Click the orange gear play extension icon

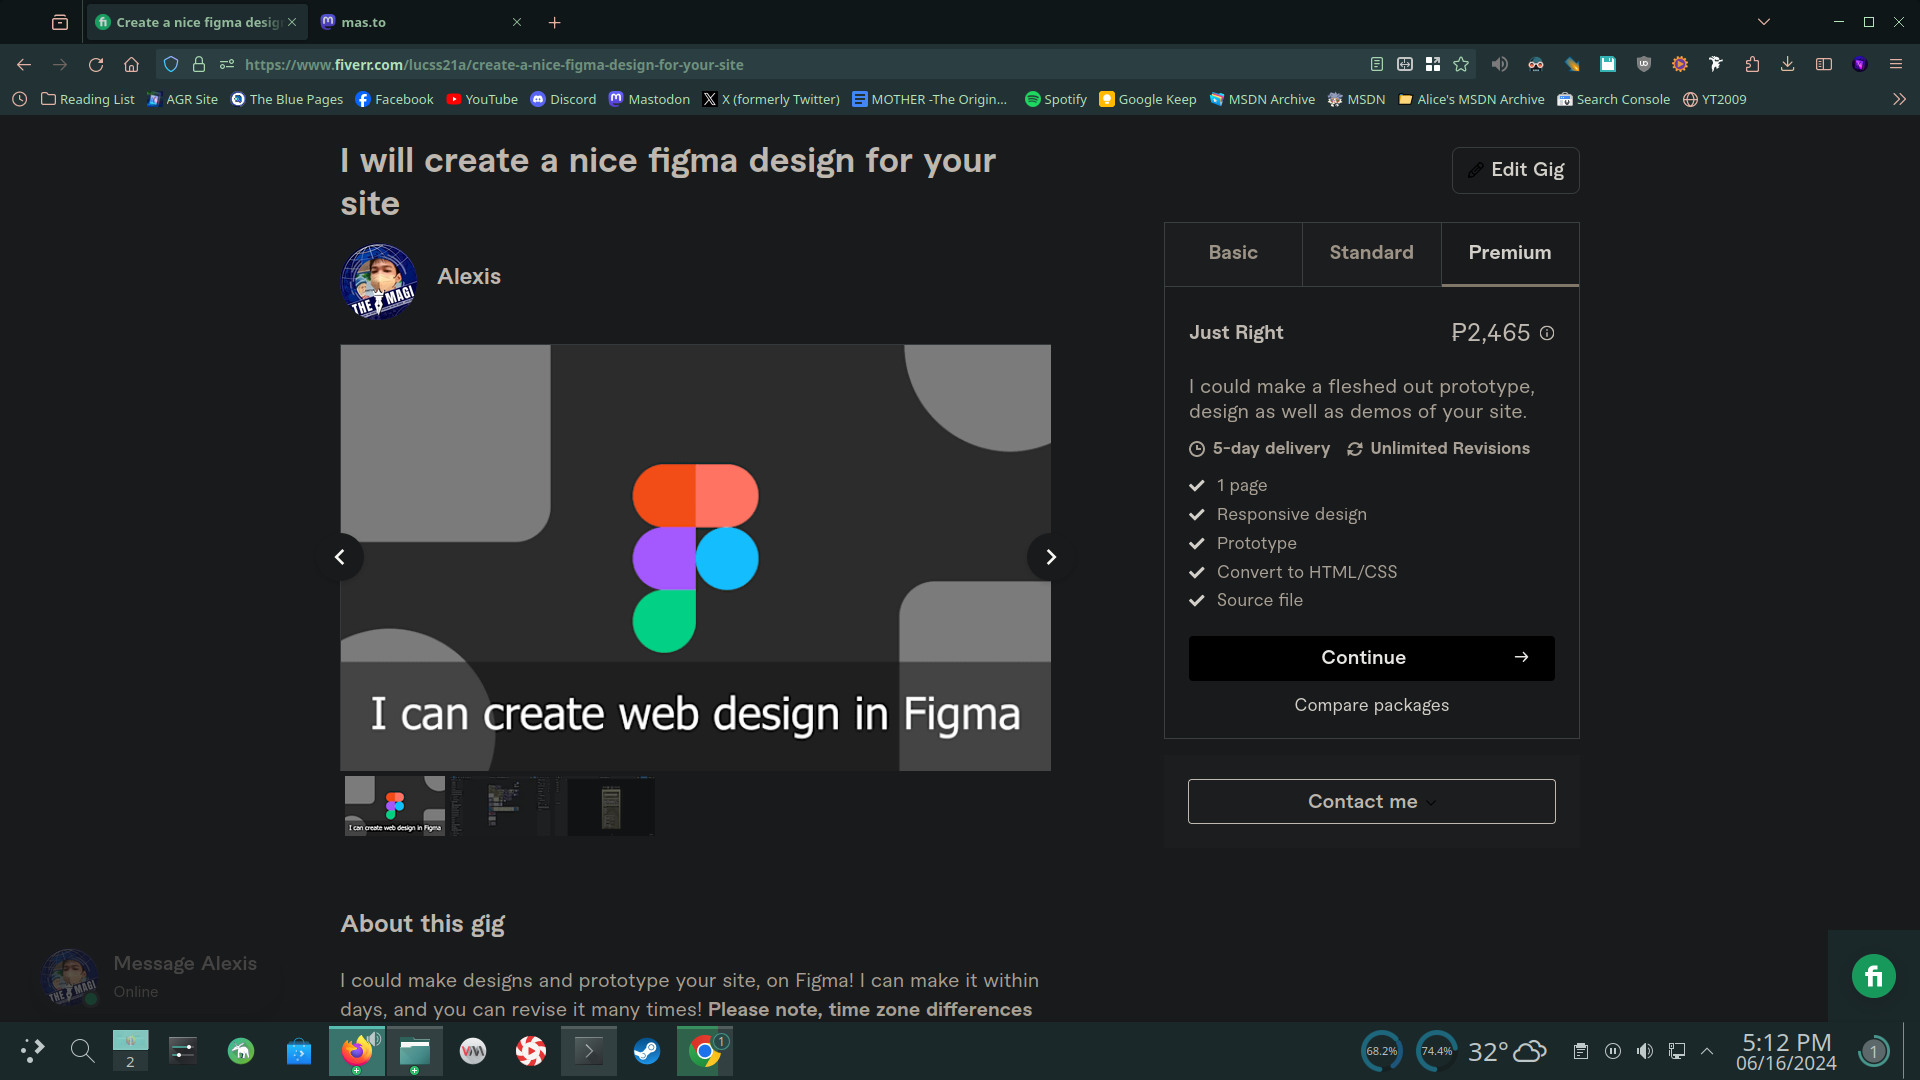pos(1679,64)
